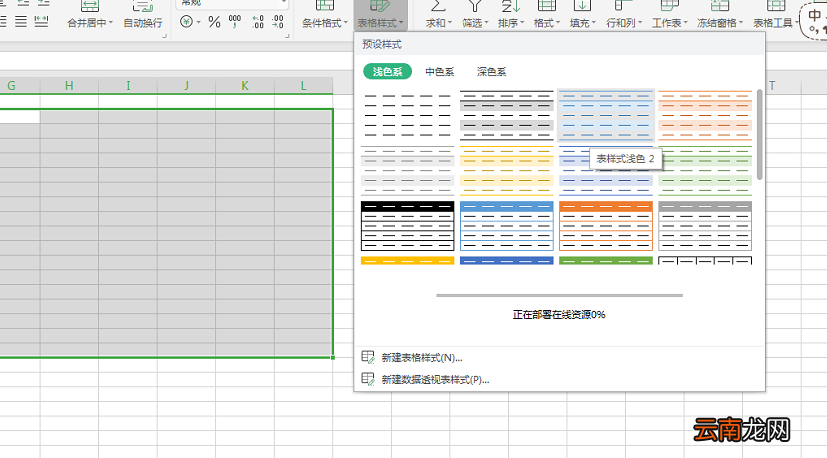Apply thousands separator (000) format icon

pyautogui.click(x=235, y=22)
